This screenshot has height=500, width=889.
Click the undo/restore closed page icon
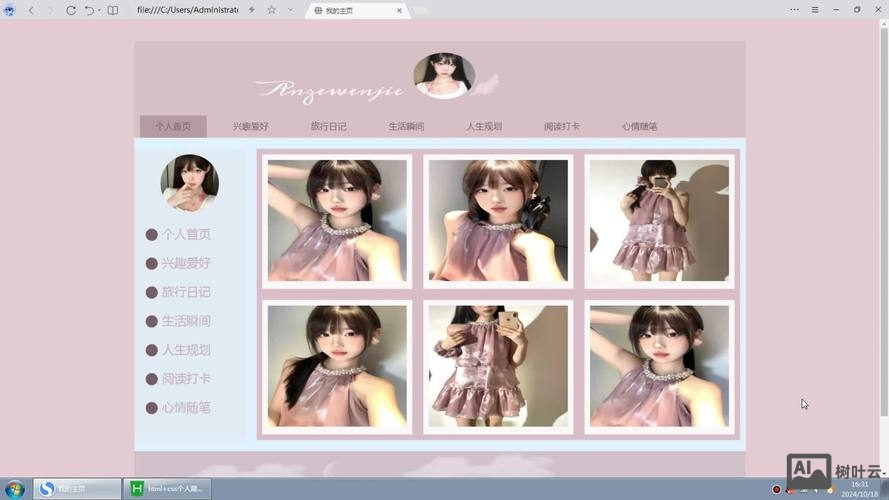click(x=88, y=10)
